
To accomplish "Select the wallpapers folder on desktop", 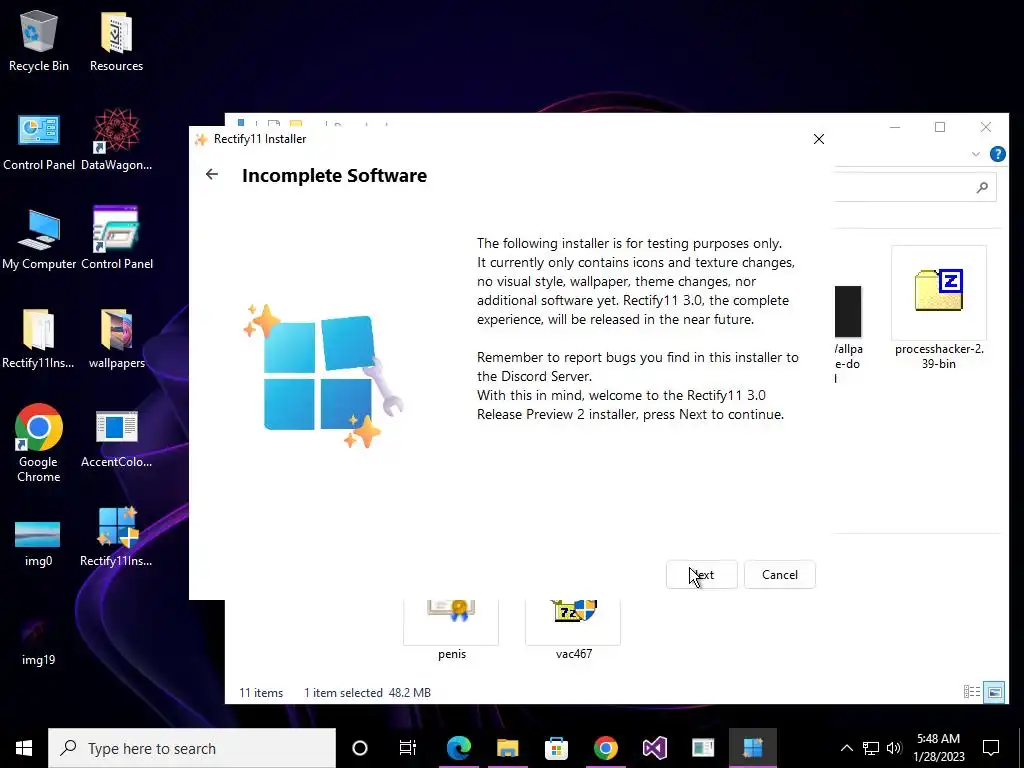I will pyautogui.click(x=116, y=339).
